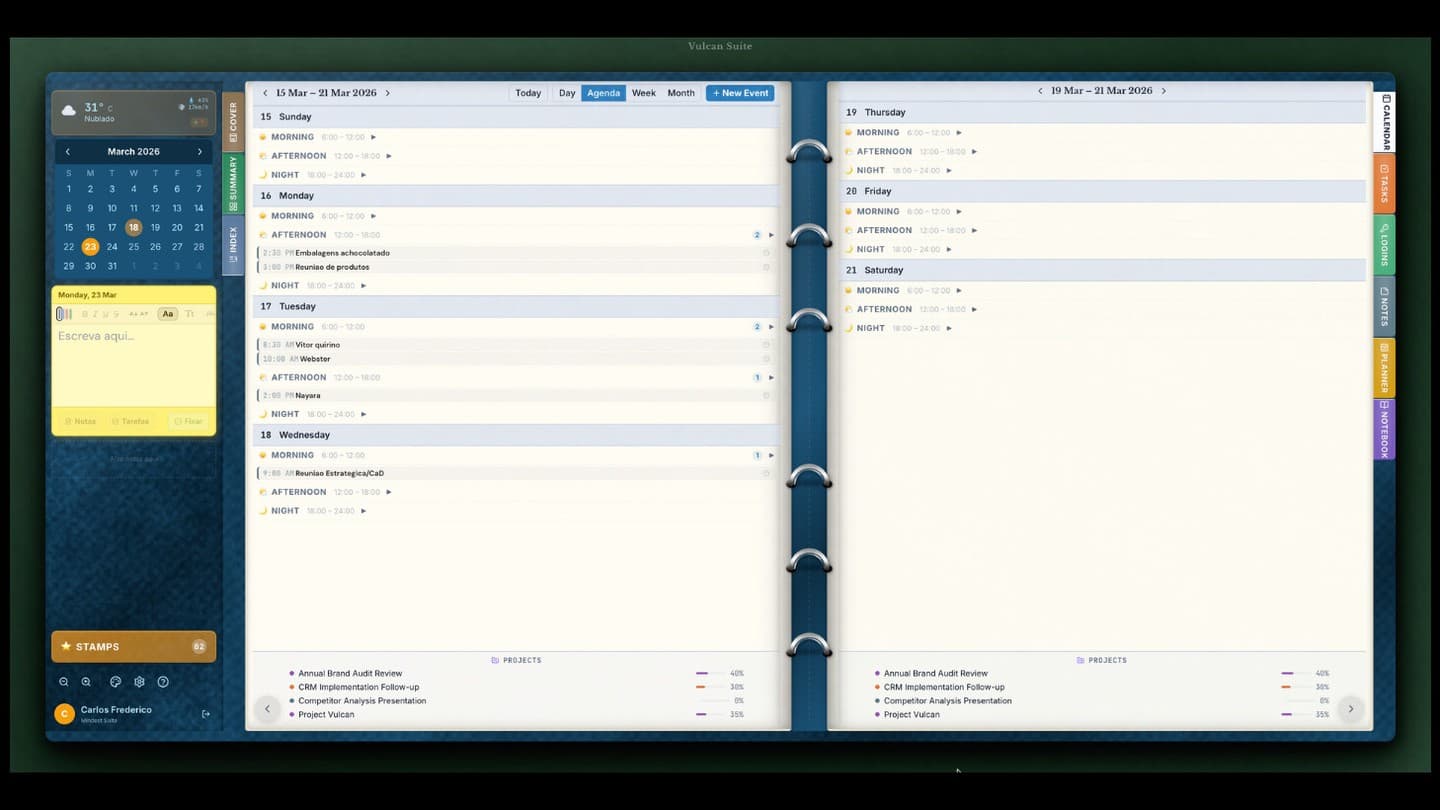Mark Embalagens achocolatado event as done
The width and height of the screenshot is (1440, 810).
point(767,253)
